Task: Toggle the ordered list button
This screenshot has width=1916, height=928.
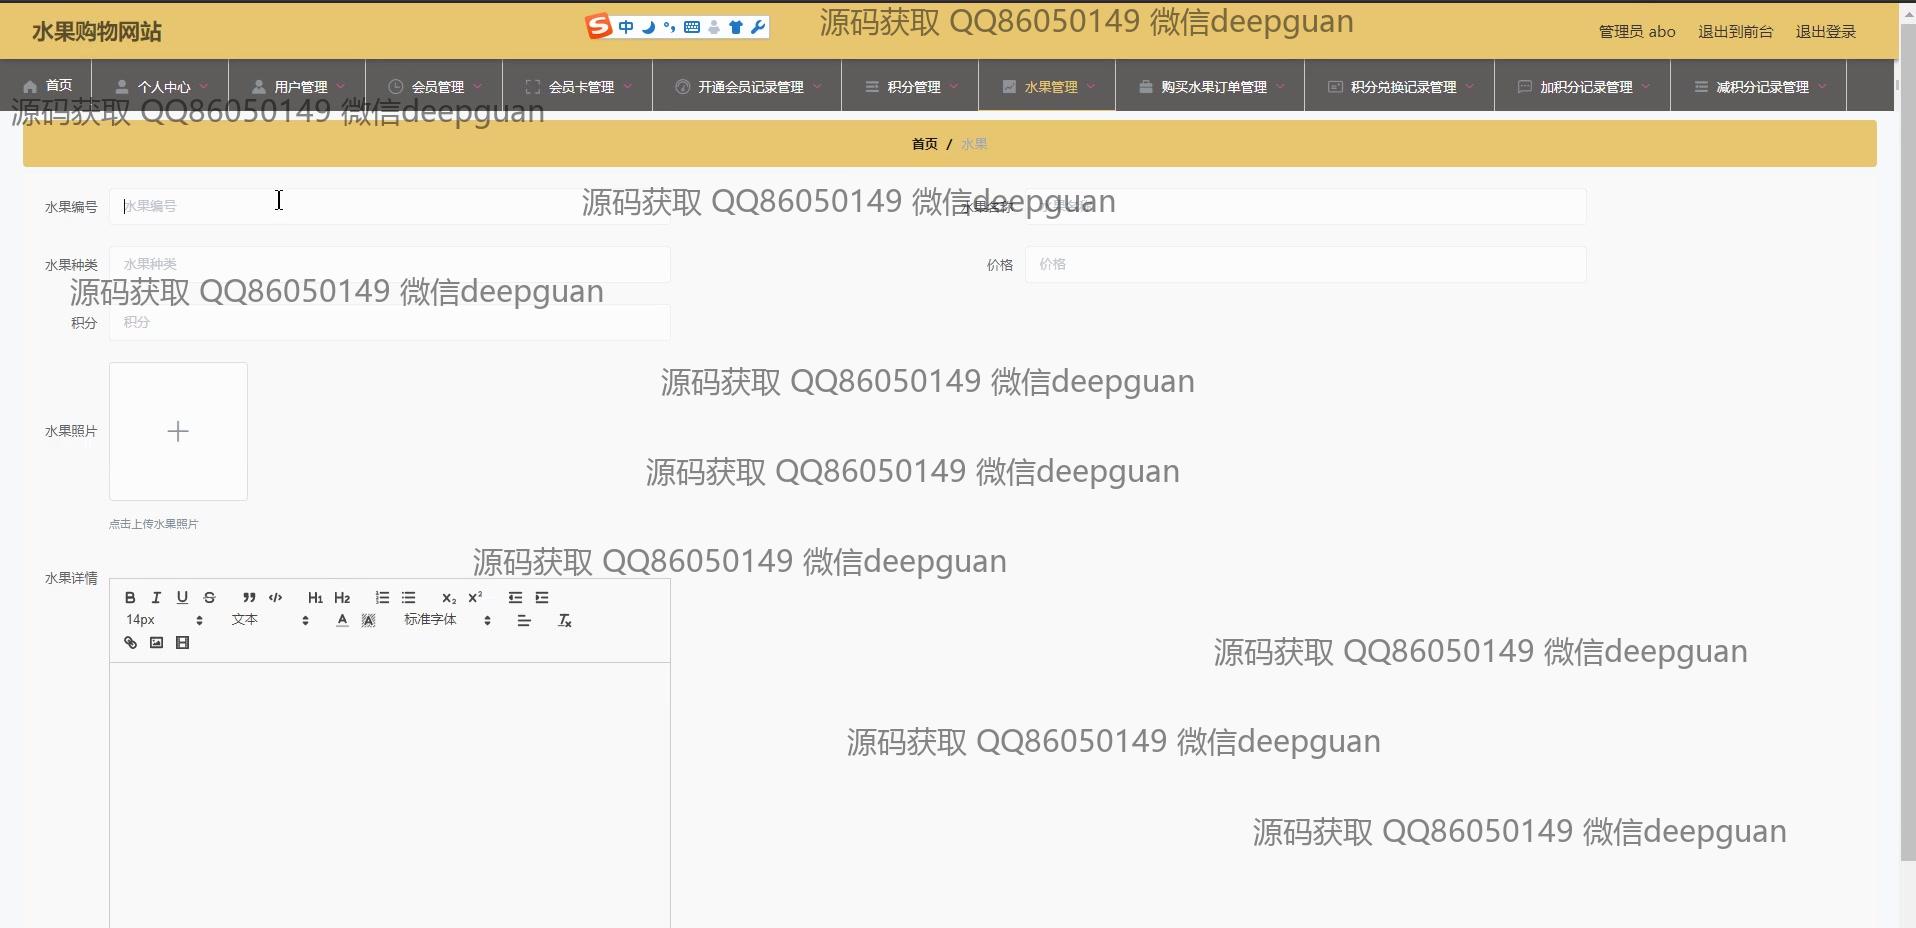Action: point(382,597)
